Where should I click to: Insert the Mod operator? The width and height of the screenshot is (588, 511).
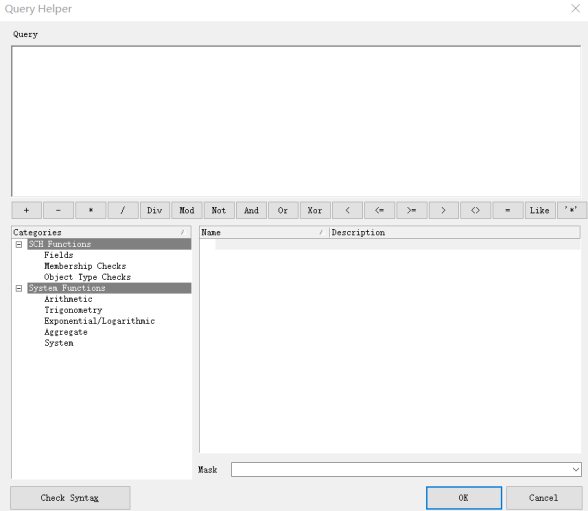(187, 210)
